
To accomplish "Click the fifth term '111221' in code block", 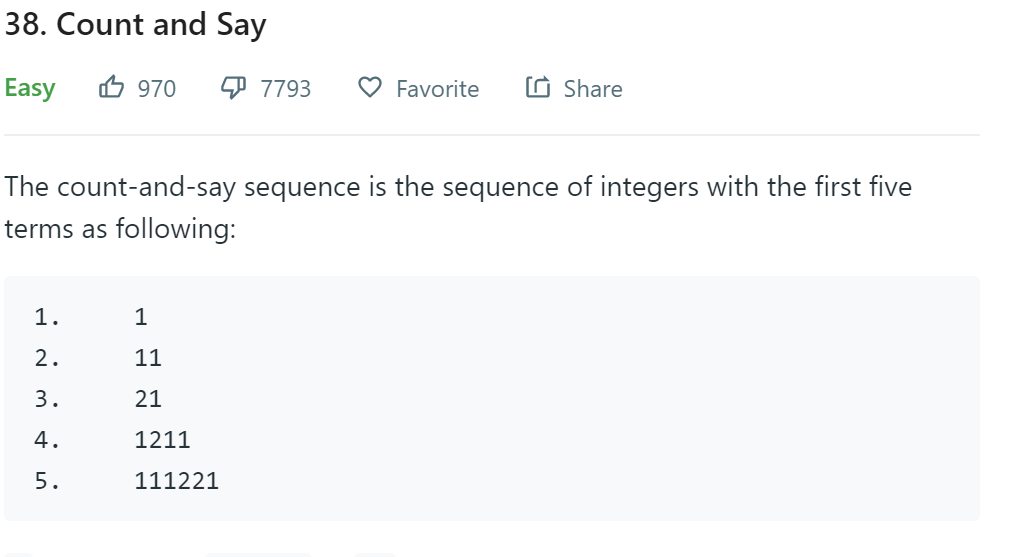I will (x=176, y=481).
